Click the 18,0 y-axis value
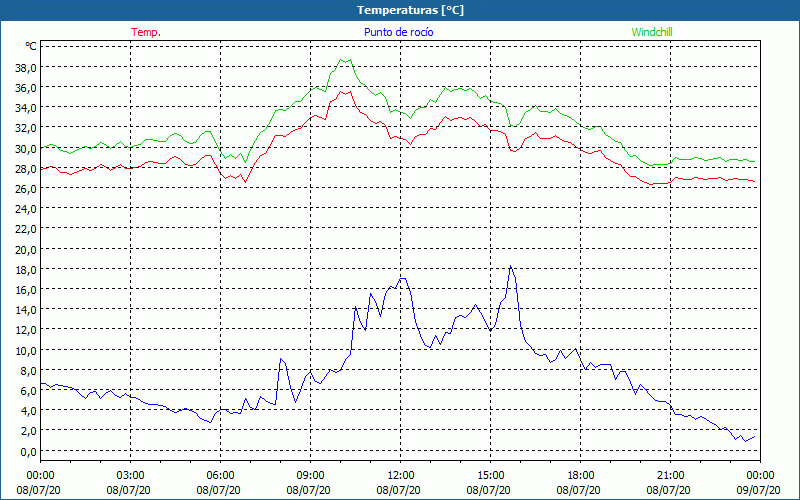 pyautogui.click(x=26, y=269)
